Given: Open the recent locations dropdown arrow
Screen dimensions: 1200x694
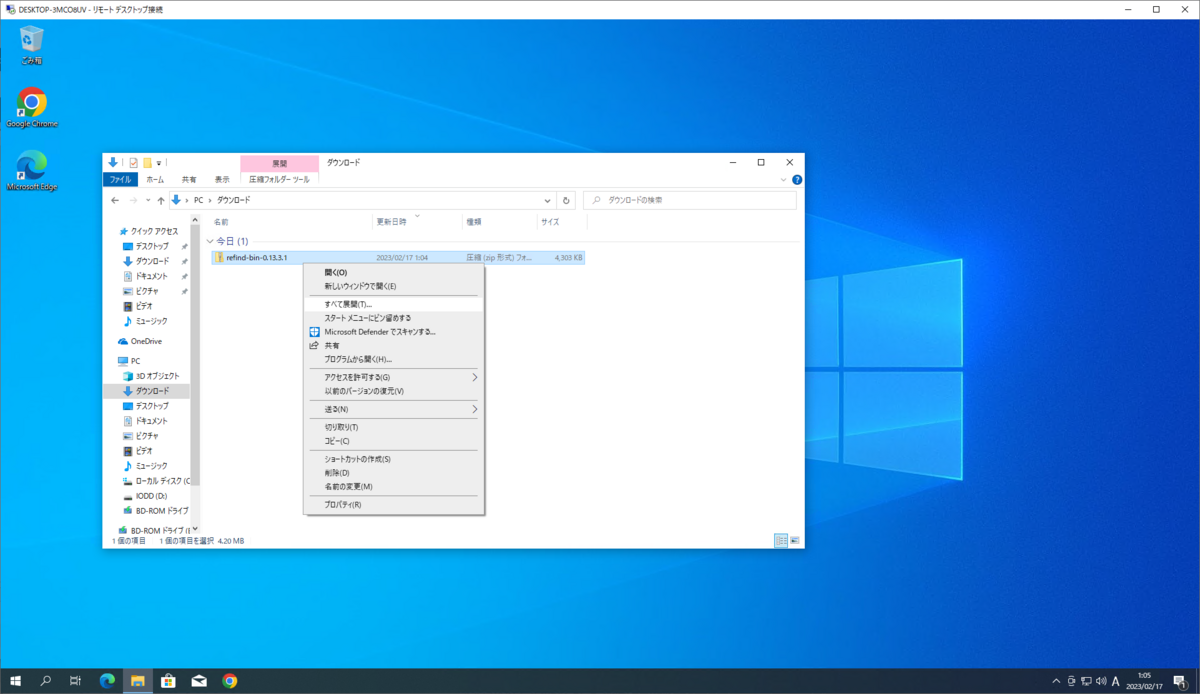Looking at the screenshot, I should 148,200.
